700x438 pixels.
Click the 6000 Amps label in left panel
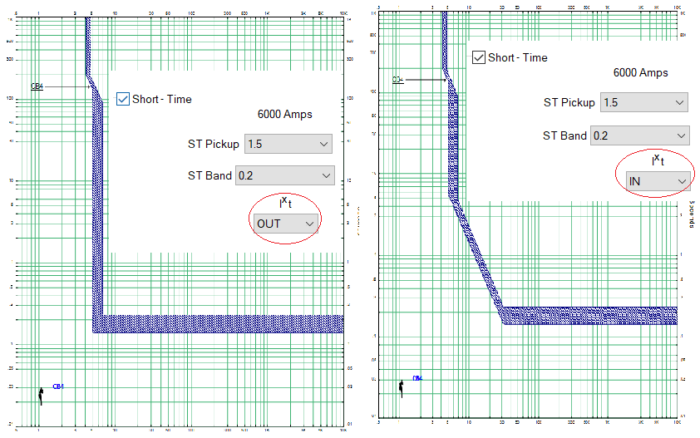(285, 114)
